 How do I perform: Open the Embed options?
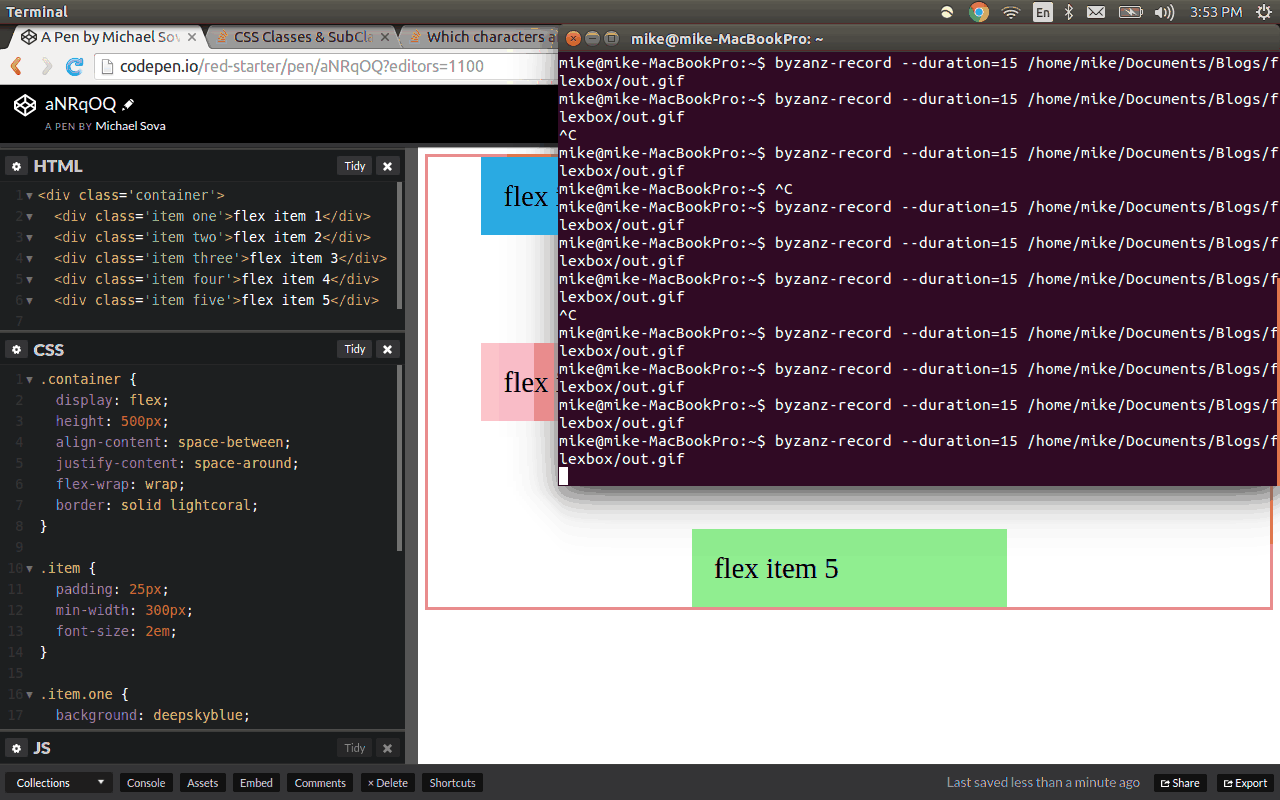coord(256,783)
